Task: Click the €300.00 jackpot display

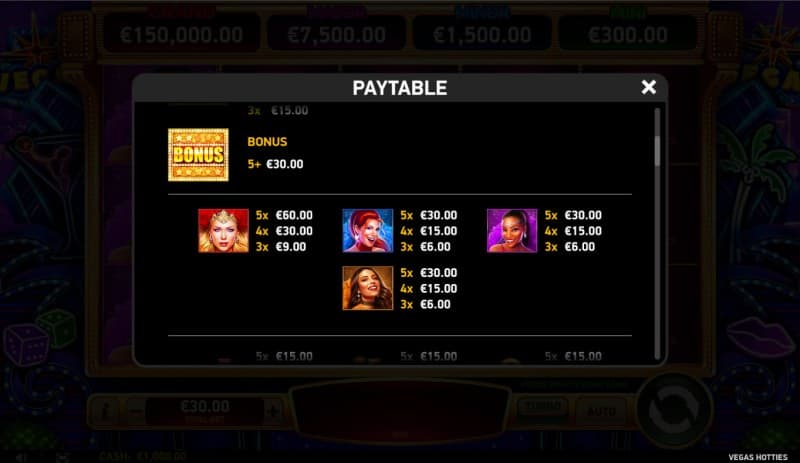Action: point(628,35)
